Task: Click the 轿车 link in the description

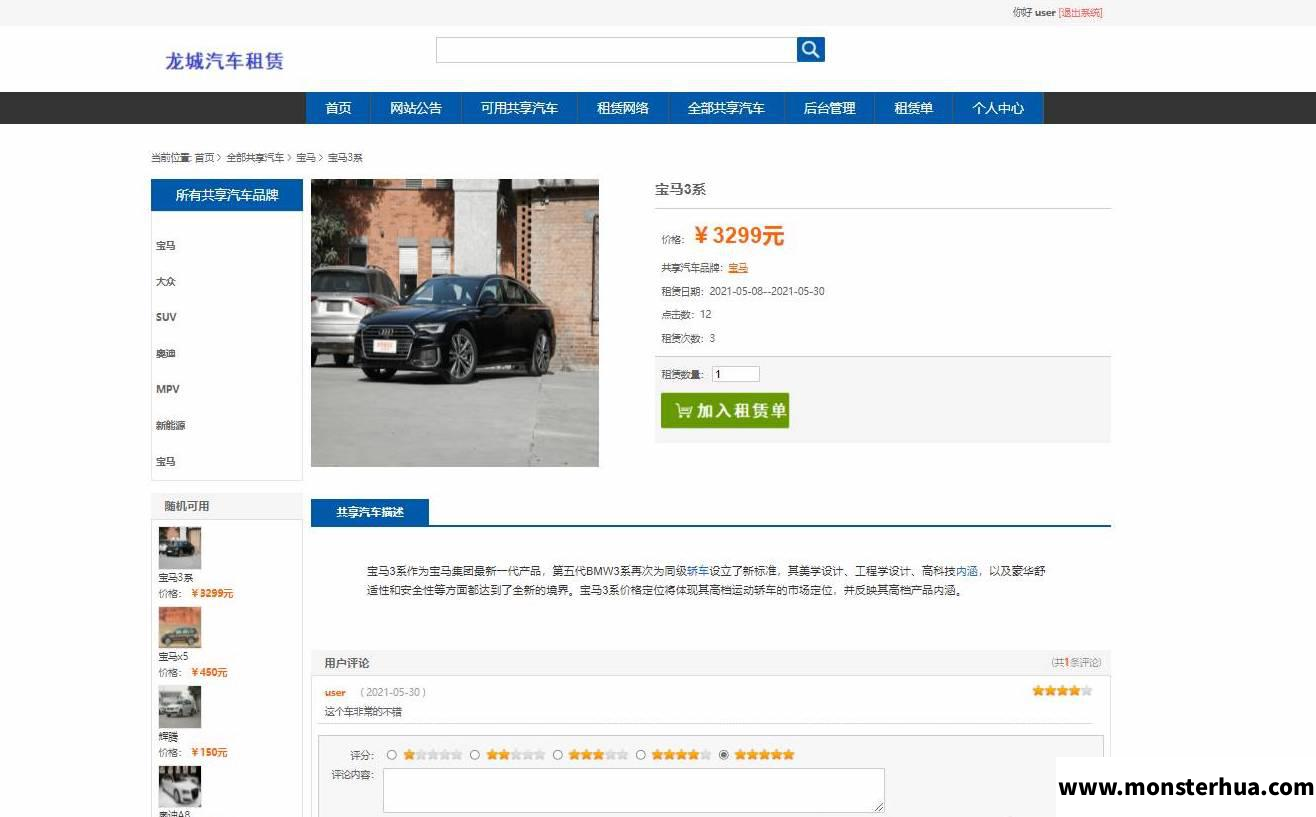Action: (697, 571)
